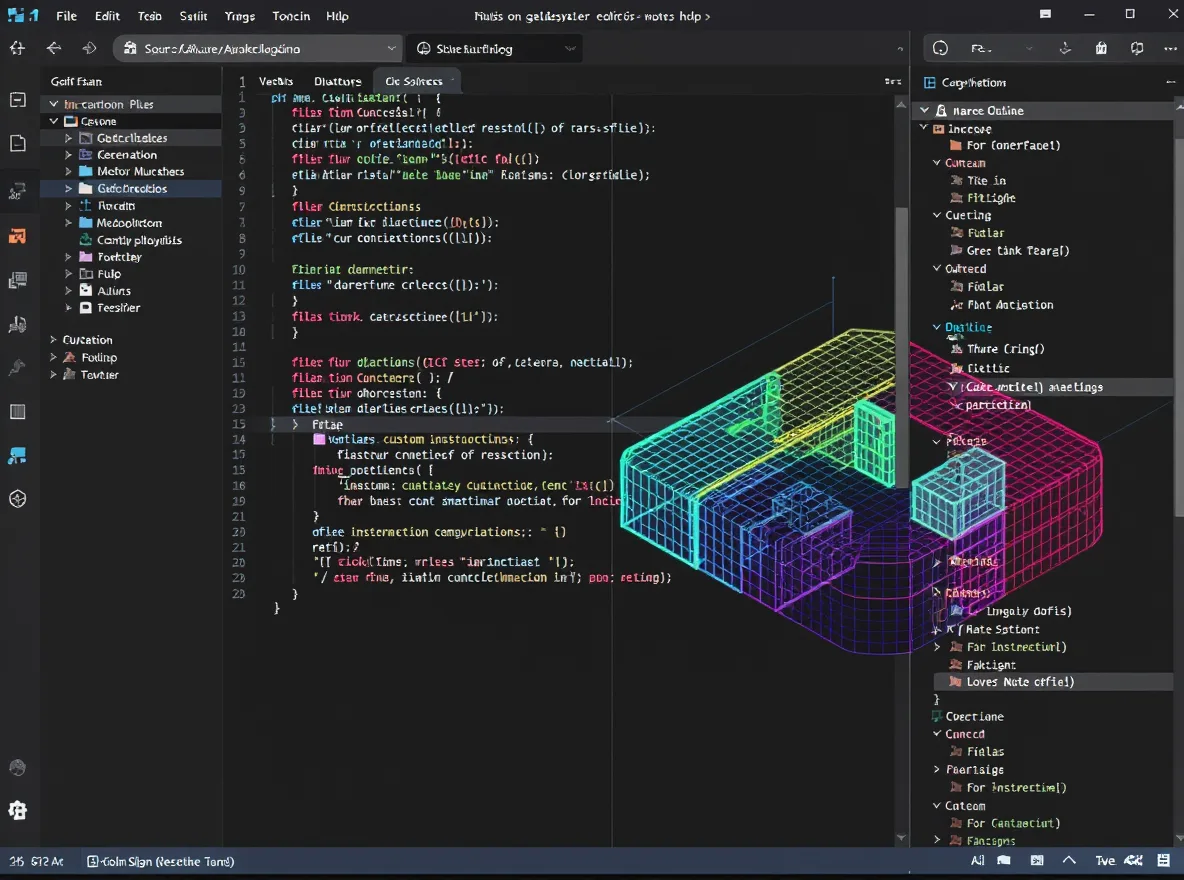Select the highlighted Gedefrreektos folder
The width and height of the screenshot is (1184, 880).
point(132,188)
